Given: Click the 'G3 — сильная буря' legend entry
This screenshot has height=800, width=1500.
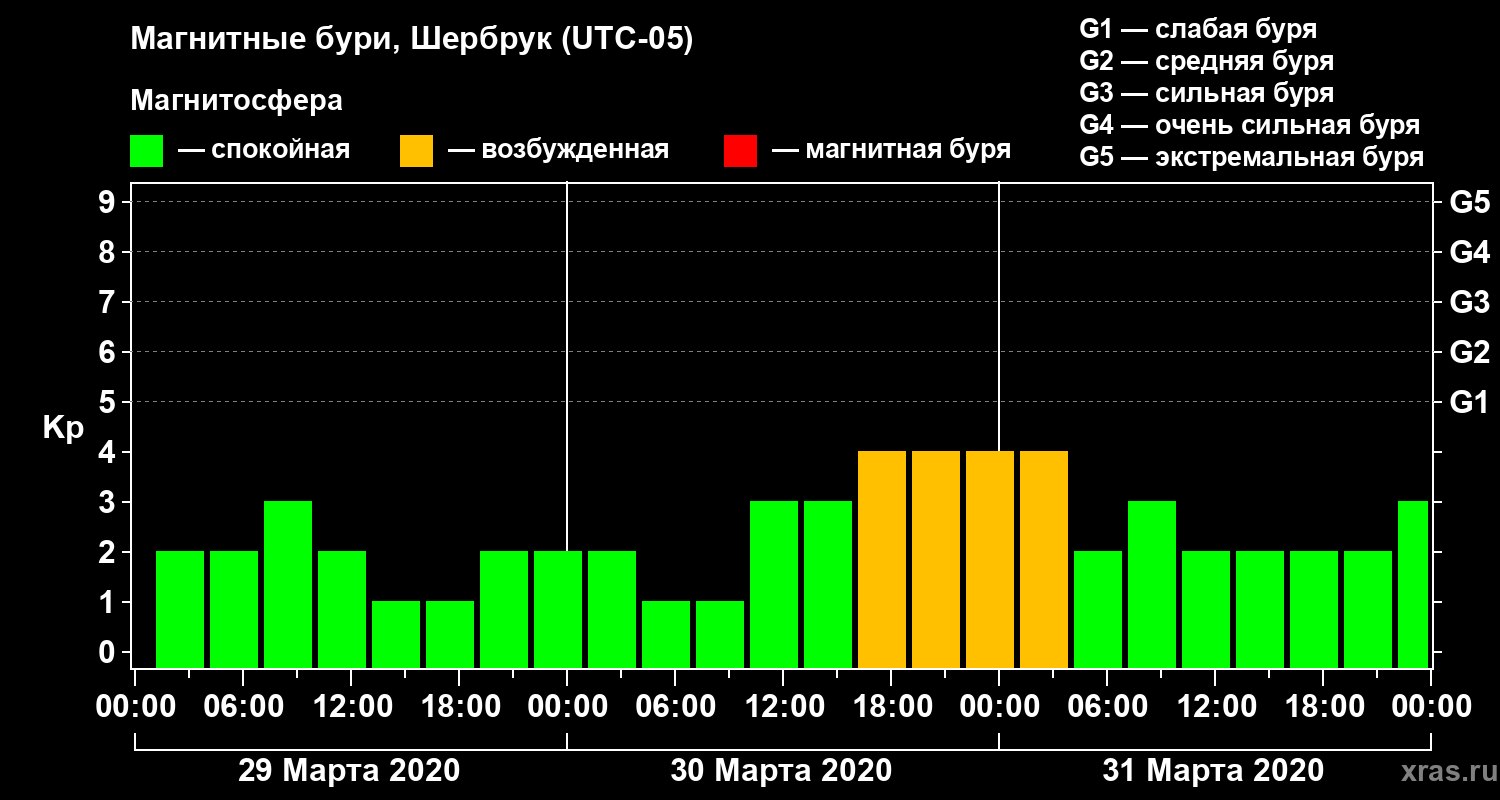Looking at the screenshot, I should (1207, 93).
